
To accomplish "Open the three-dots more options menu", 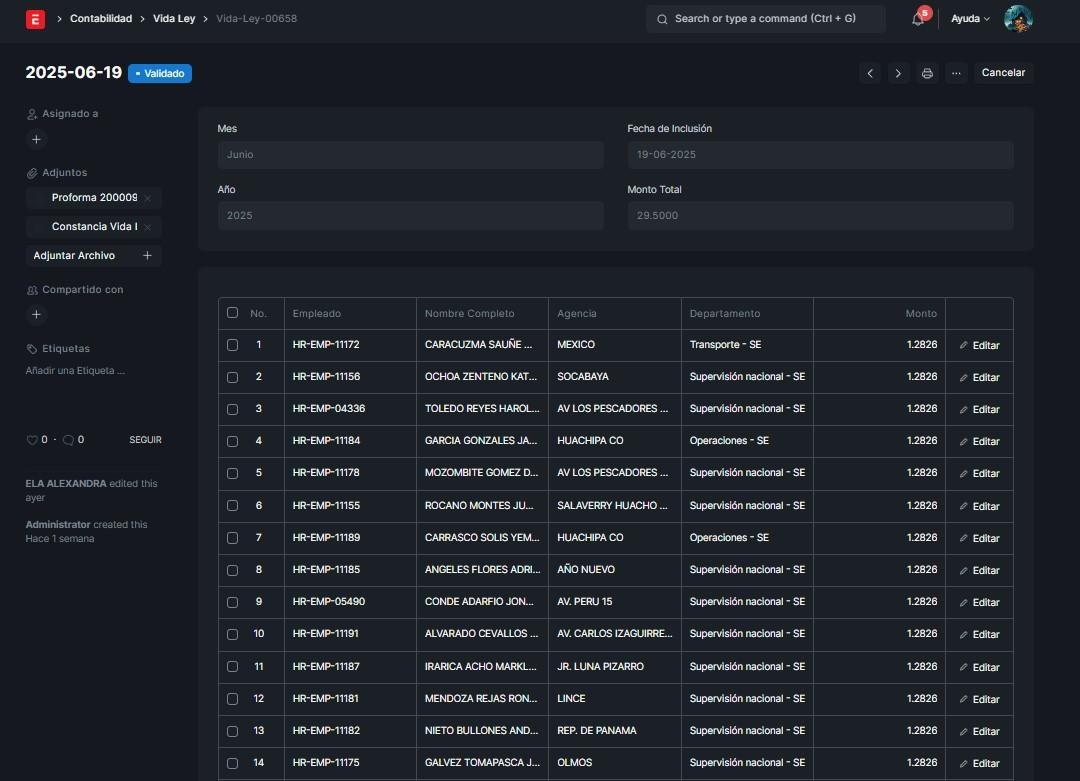I will 956,73.
